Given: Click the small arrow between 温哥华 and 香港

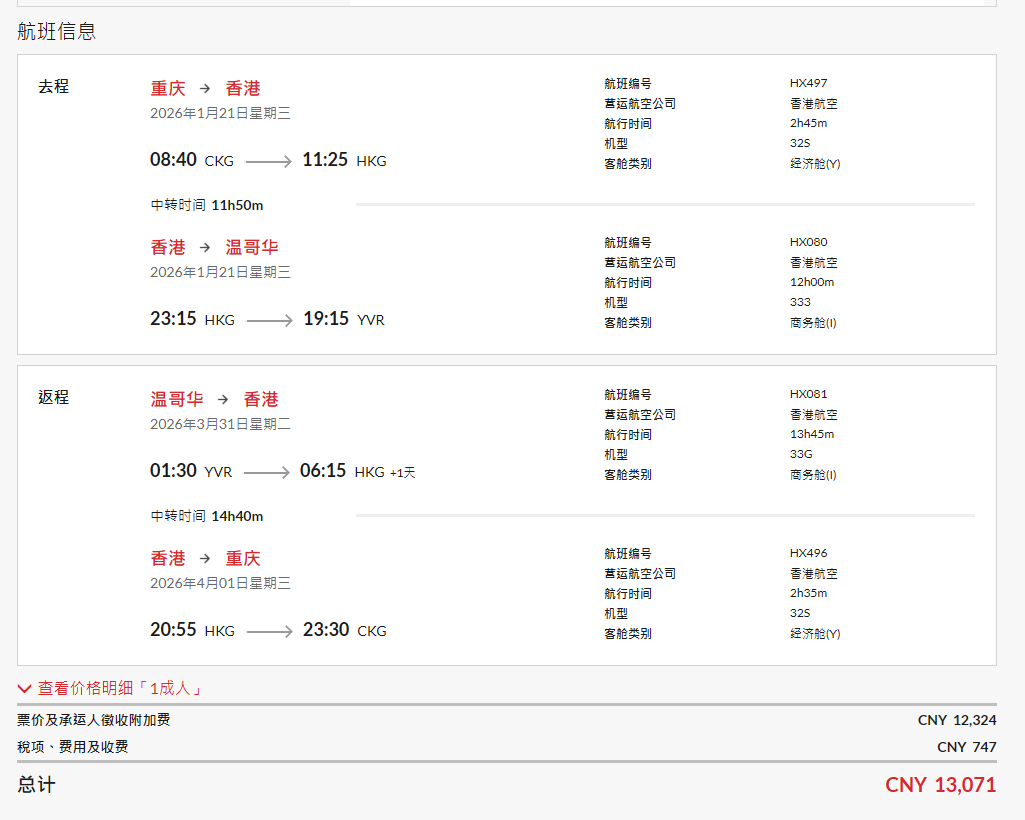Looking at the screenshot, I should pyautogui.click(x=223, y=400).
